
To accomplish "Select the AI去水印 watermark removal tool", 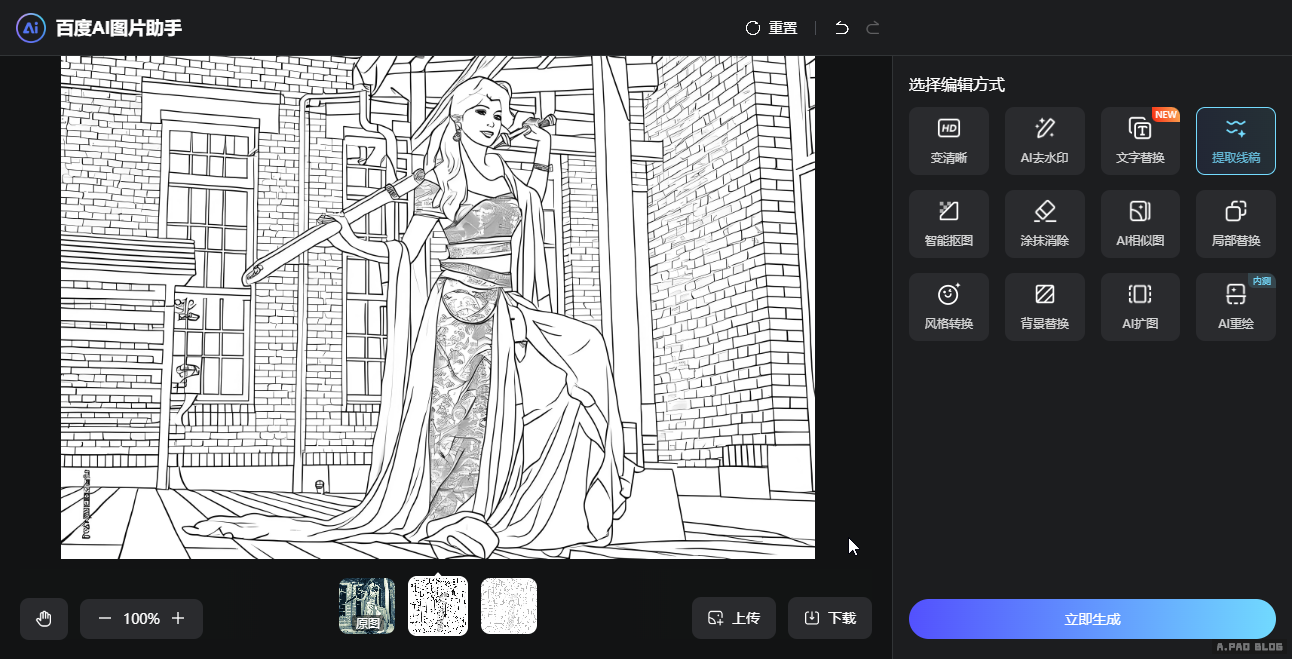I will click(1044, 141).
